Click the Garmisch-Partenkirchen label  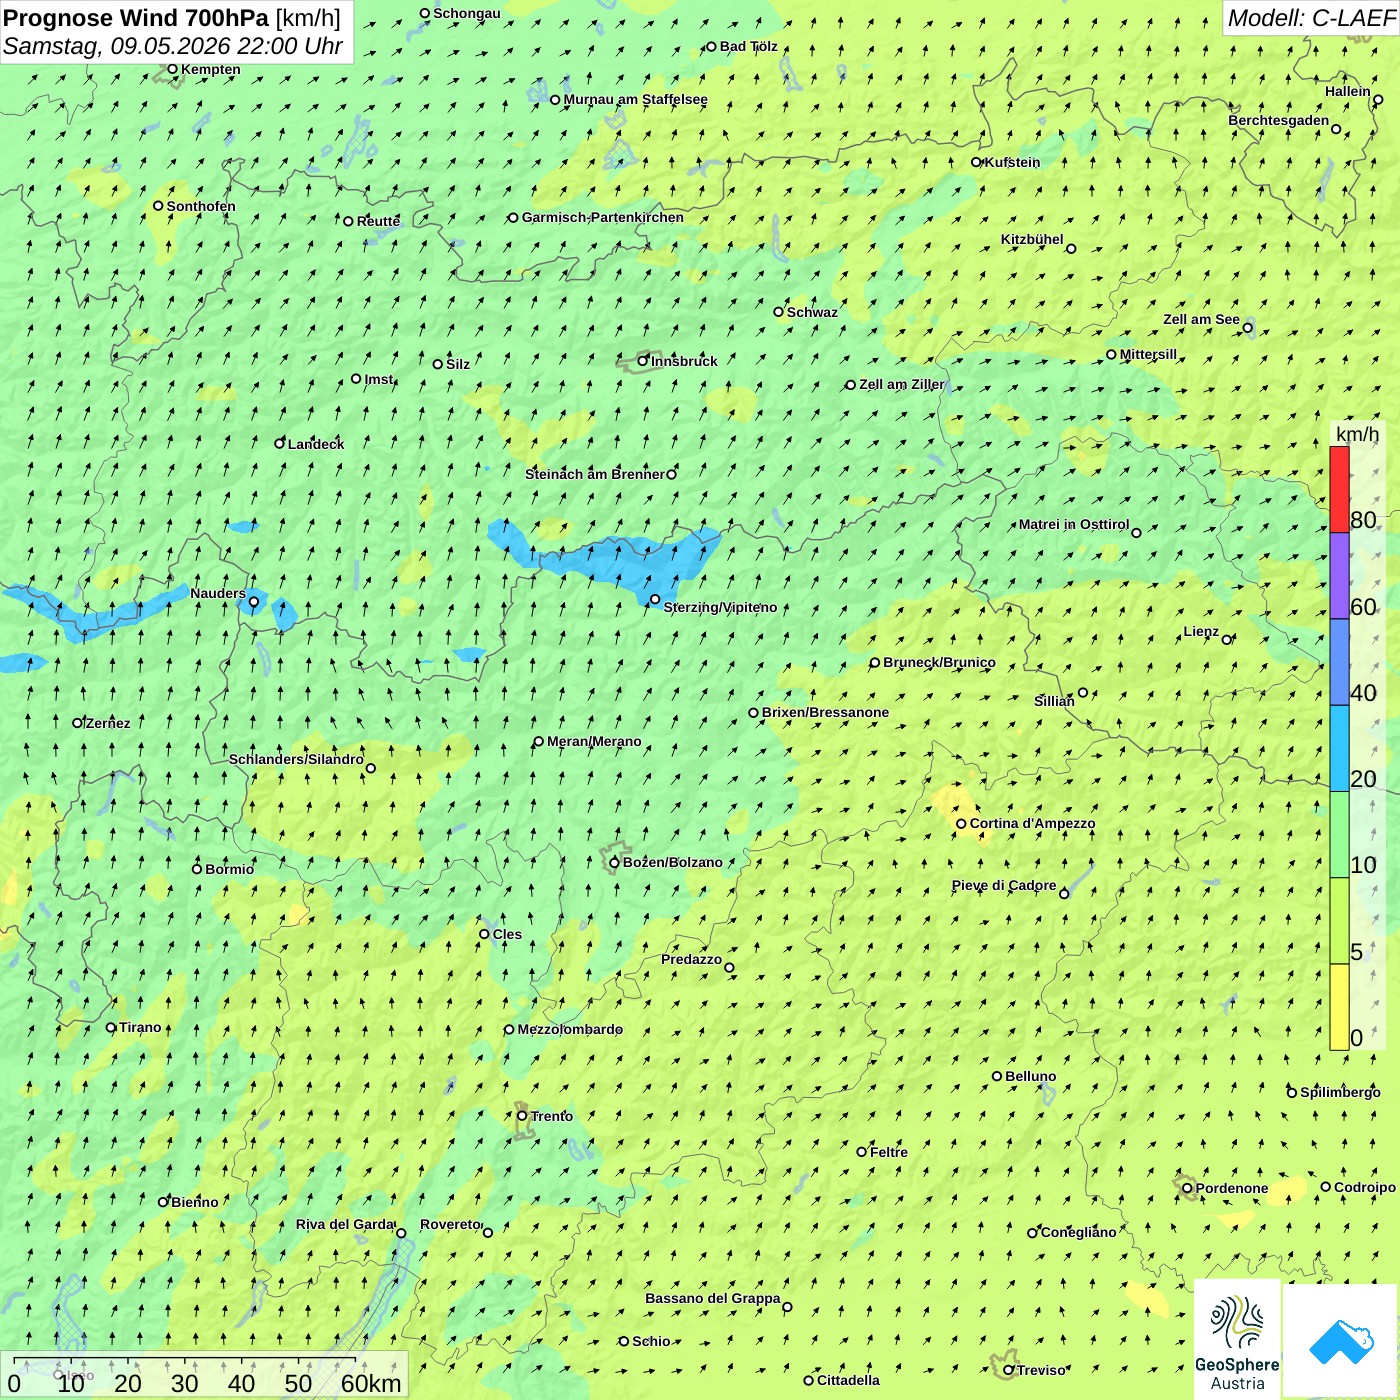(x=603, y=218)
